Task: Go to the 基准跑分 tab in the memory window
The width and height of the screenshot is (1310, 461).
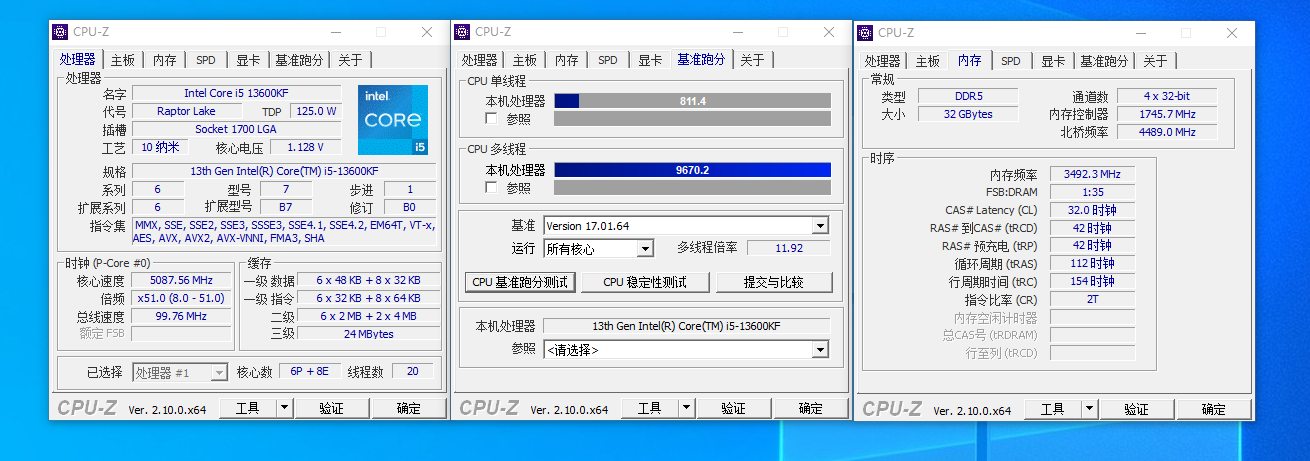Action: [1104, 62]
